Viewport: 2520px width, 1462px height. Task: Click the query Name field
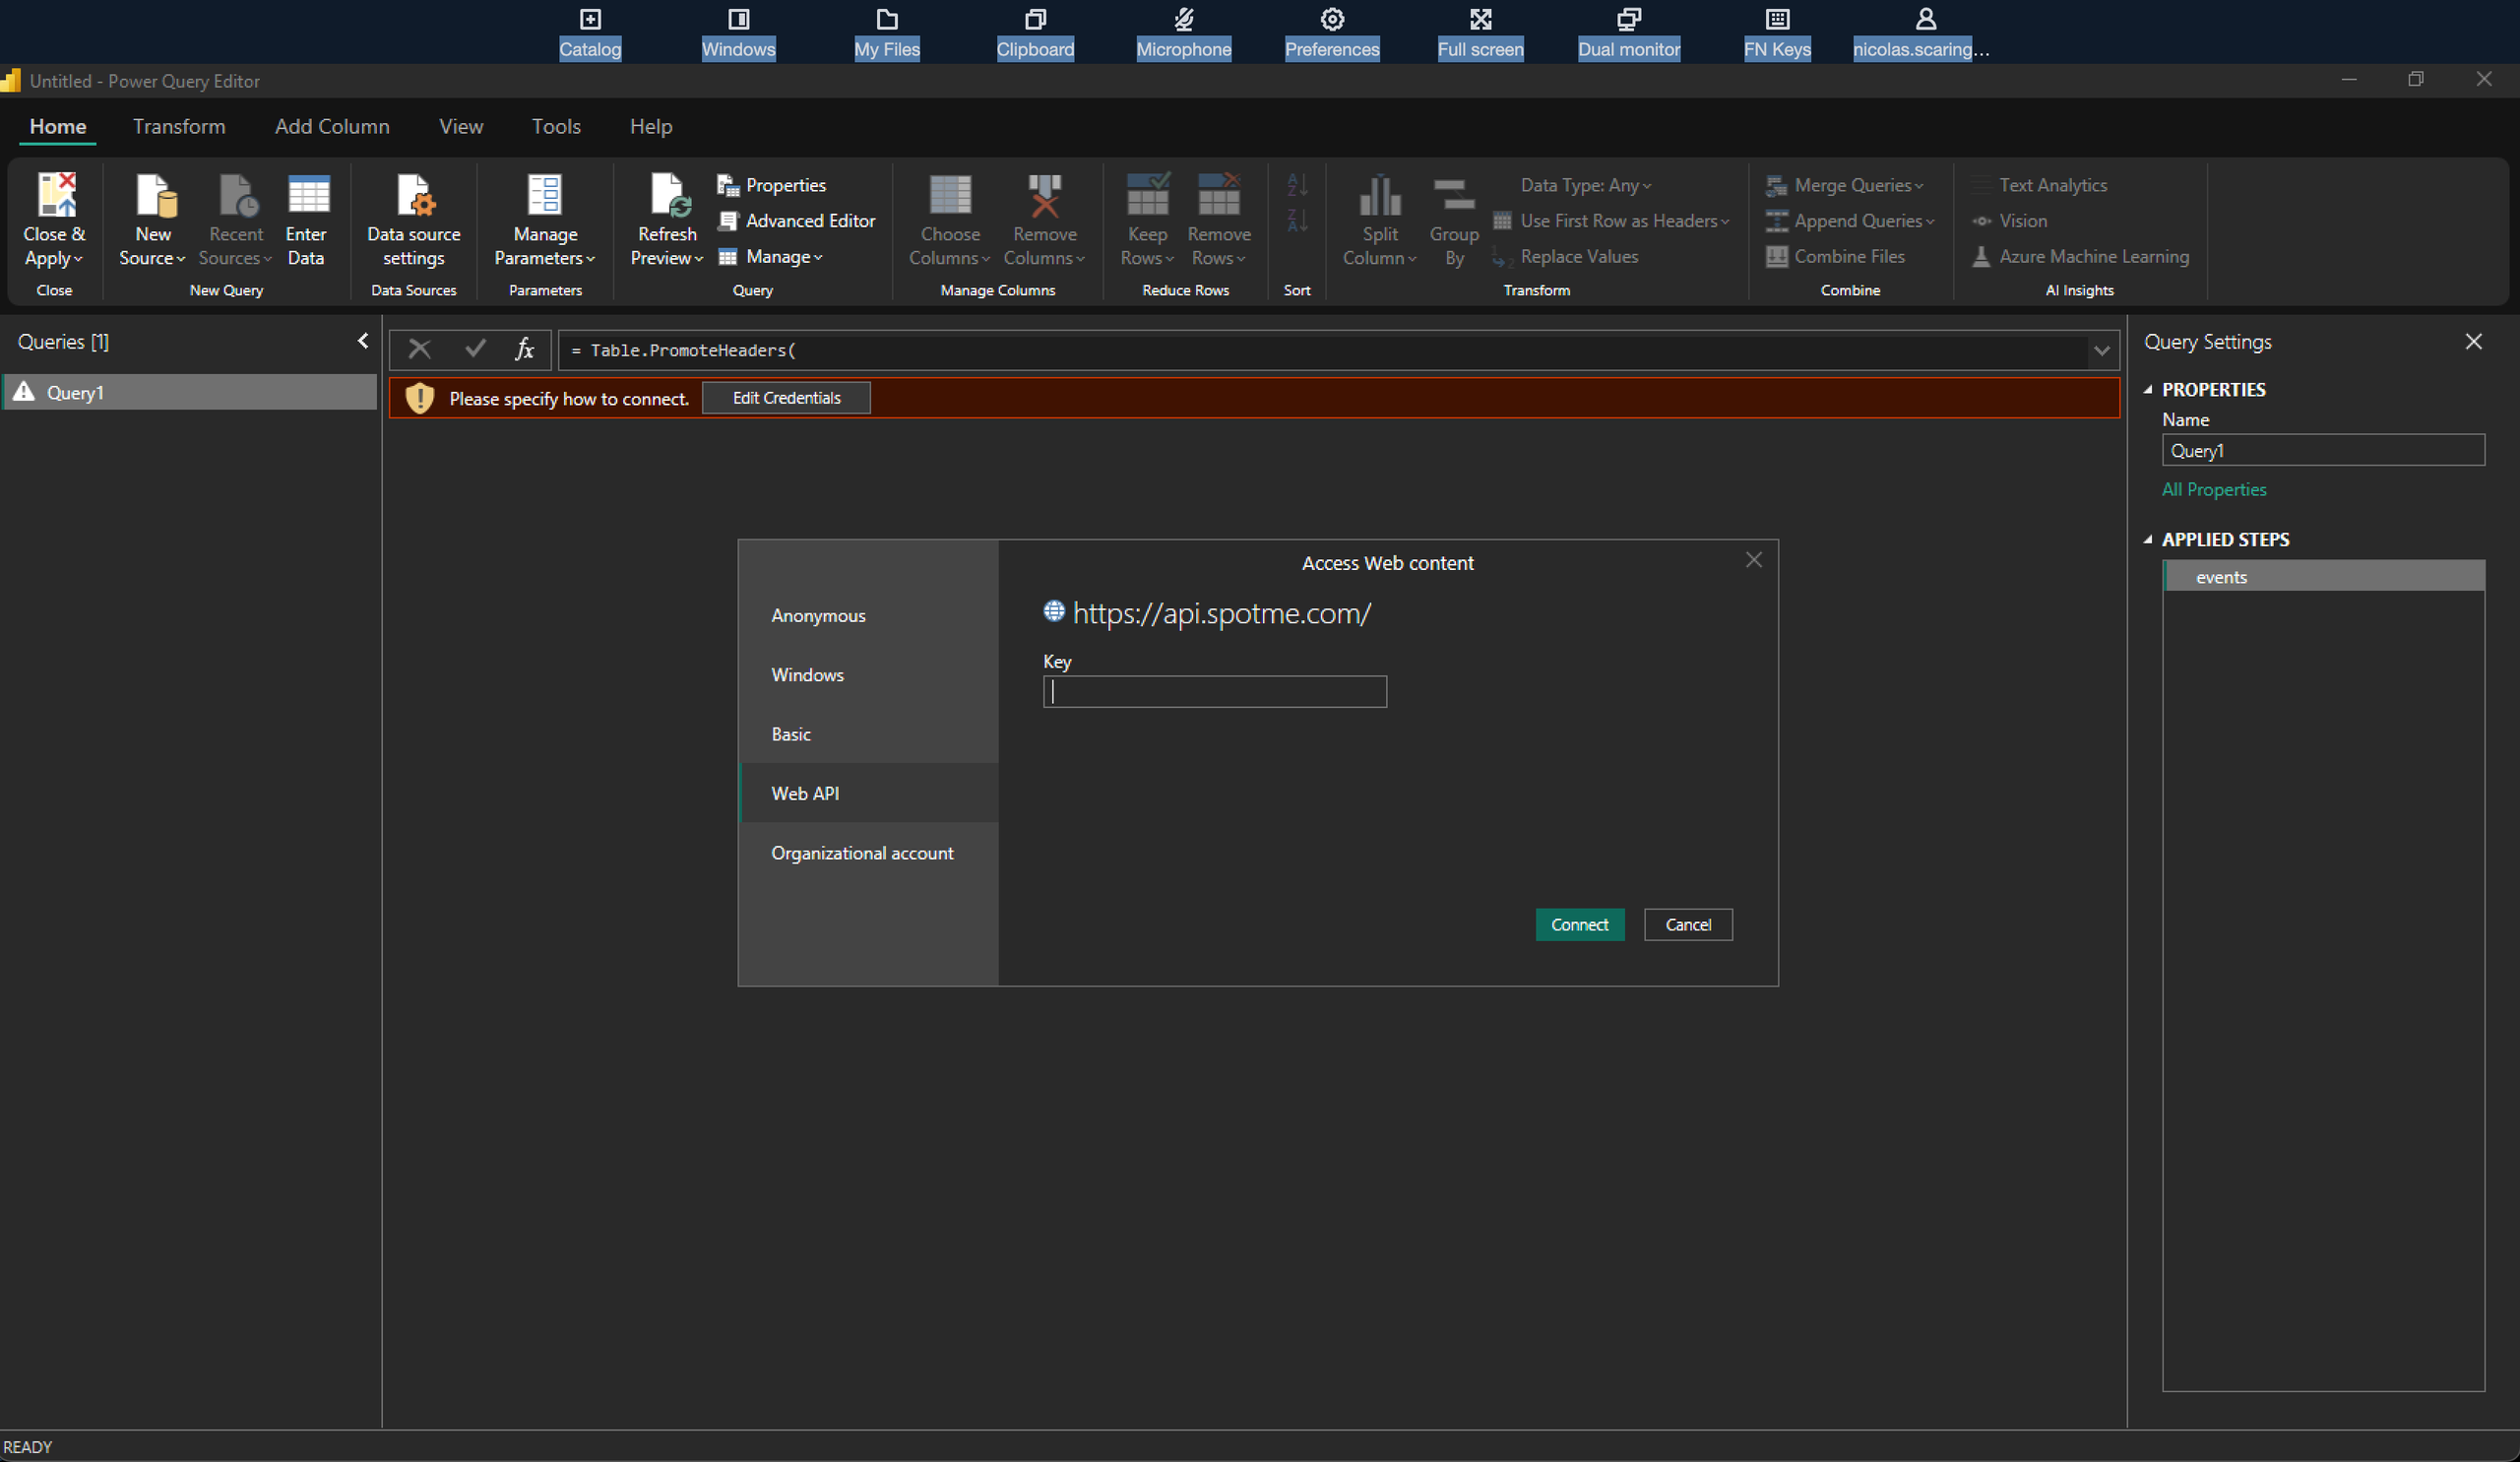2322,450
